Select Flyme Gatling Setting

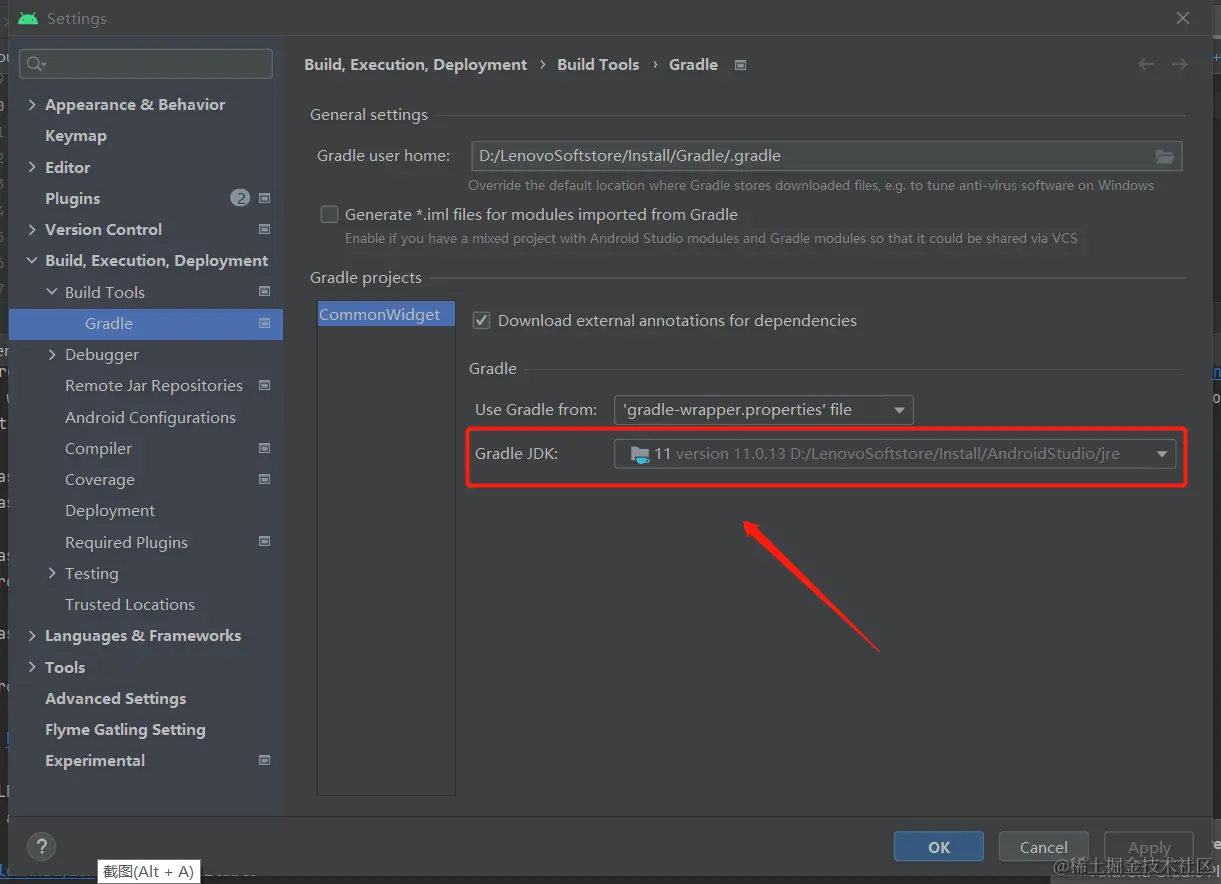(x=125, y=729)
